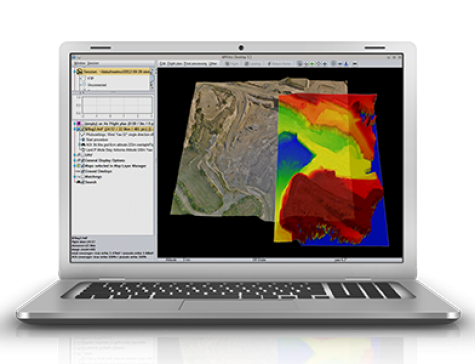
Task: Click the Flight toolbar button
Action: [x=232, y=64]
